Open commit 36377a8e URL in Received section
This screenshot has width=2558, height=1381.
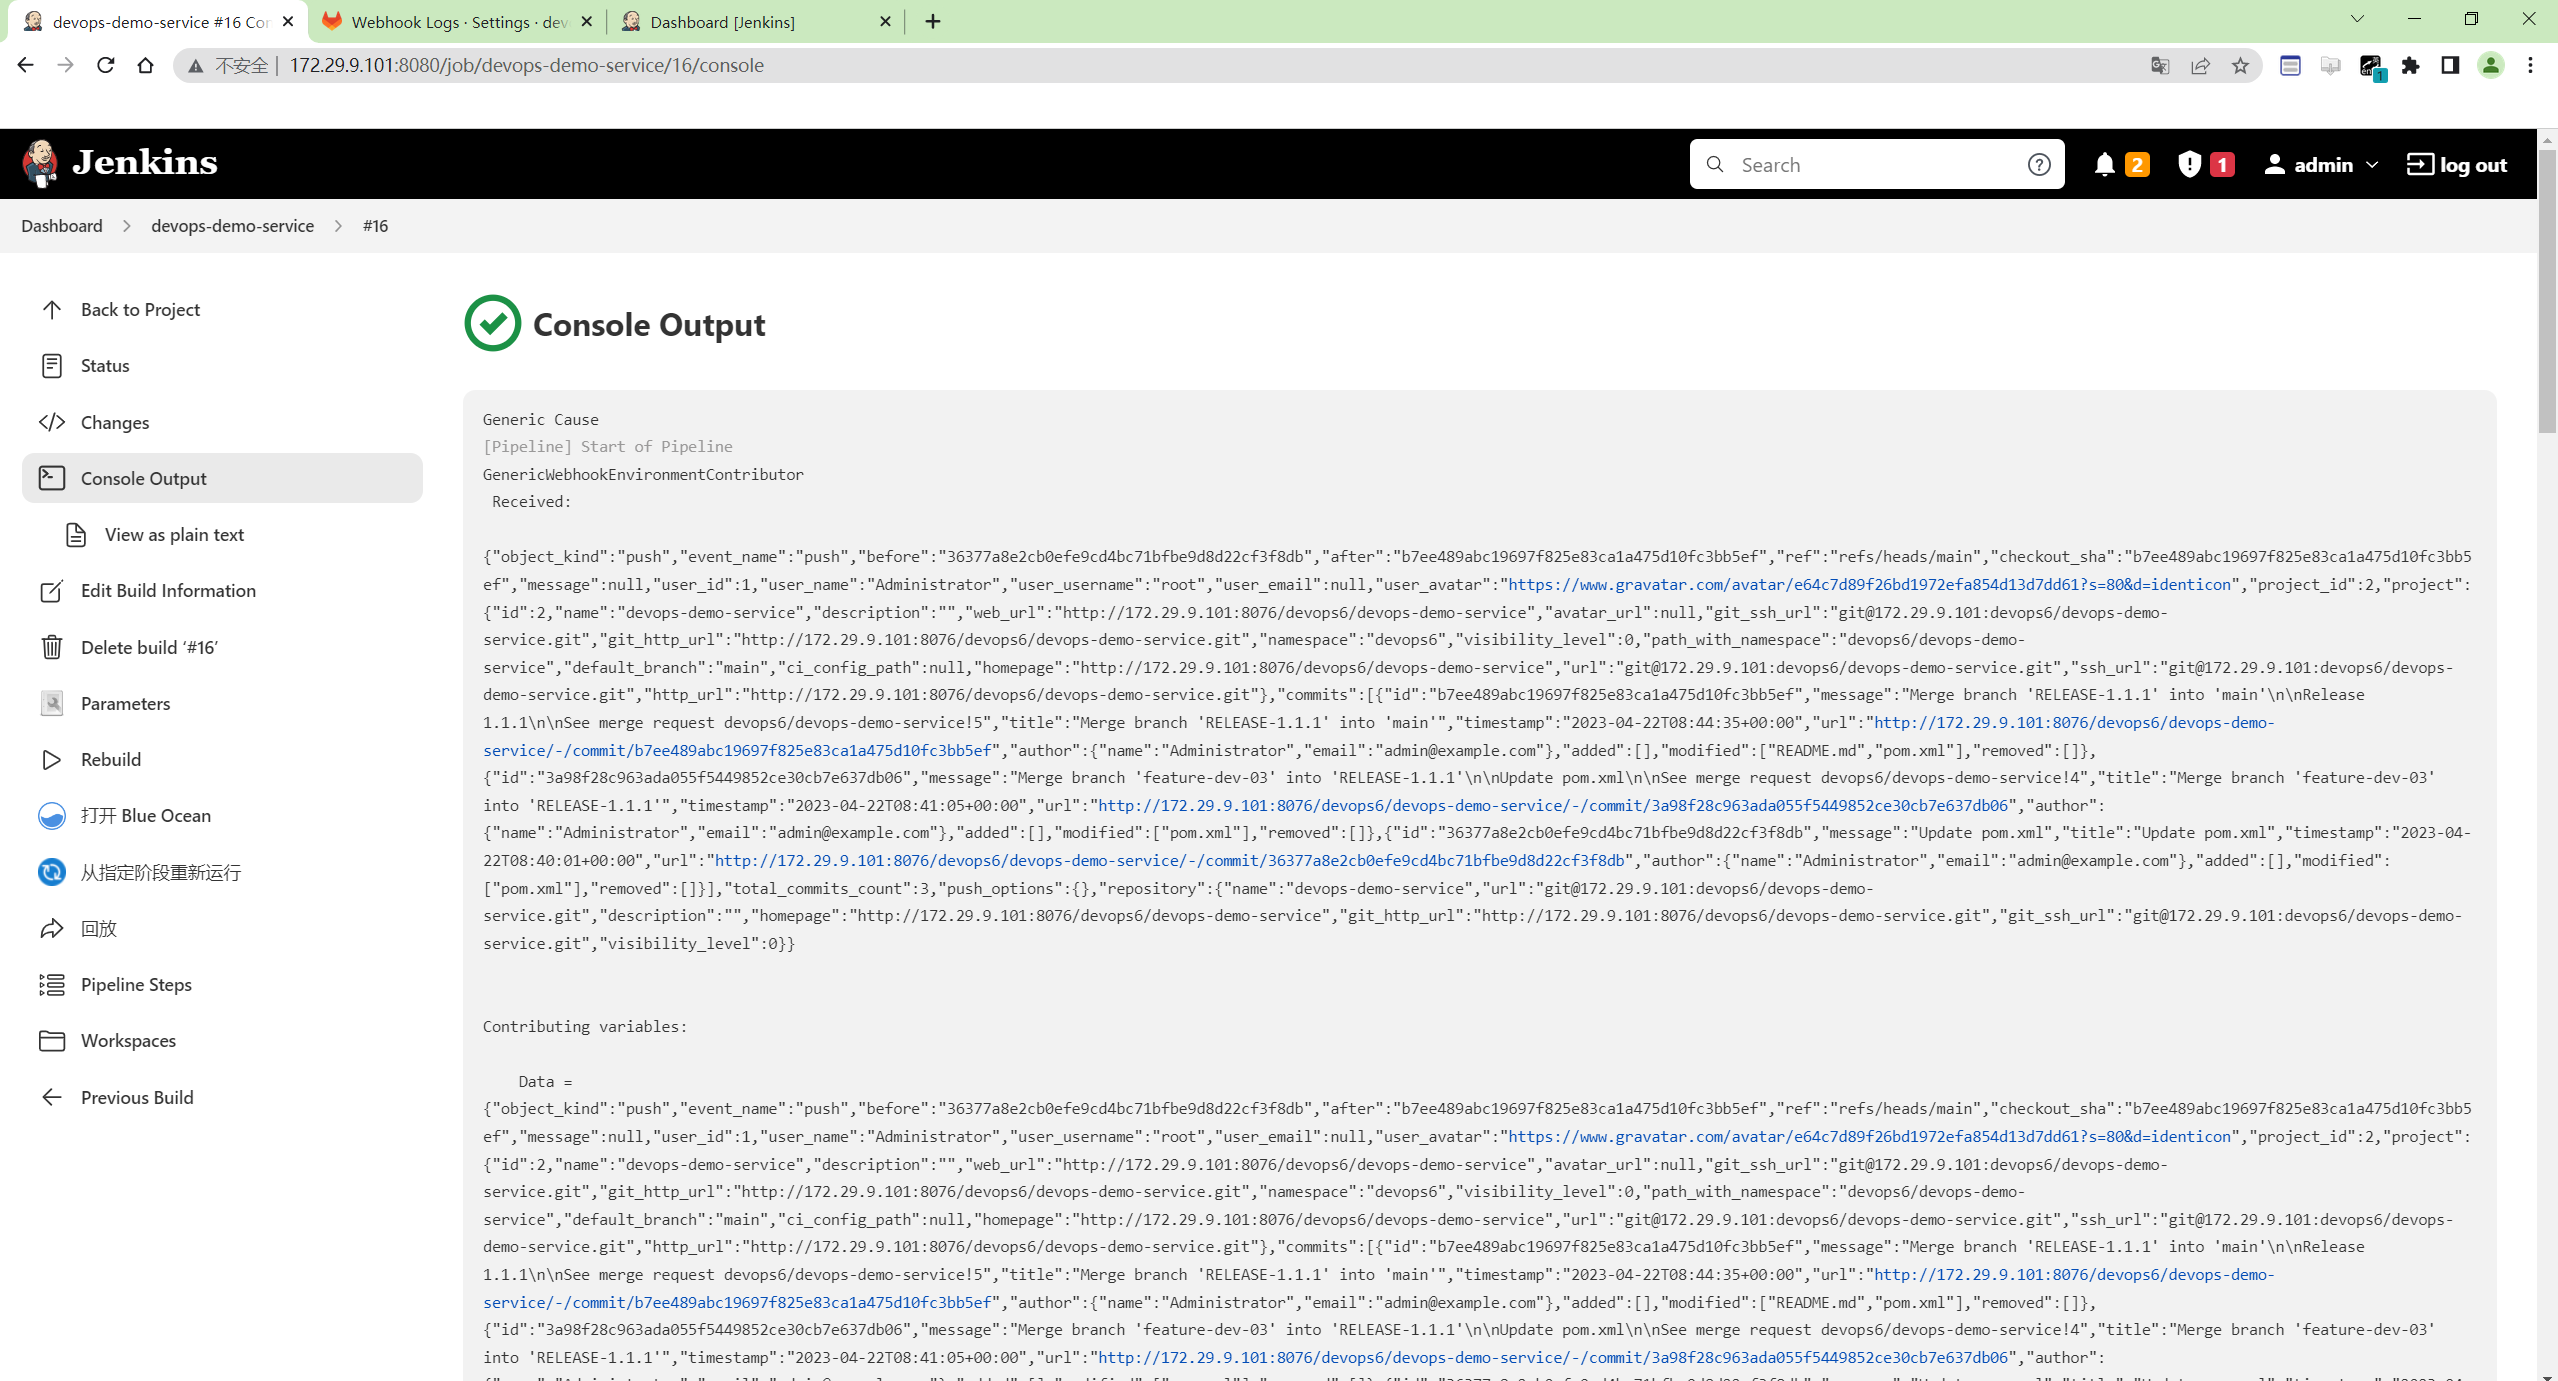point(1169,861)
